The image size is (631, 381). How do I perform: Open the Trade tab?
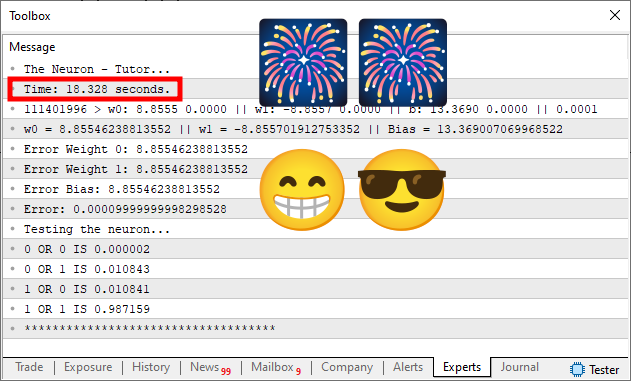point(29,367)
